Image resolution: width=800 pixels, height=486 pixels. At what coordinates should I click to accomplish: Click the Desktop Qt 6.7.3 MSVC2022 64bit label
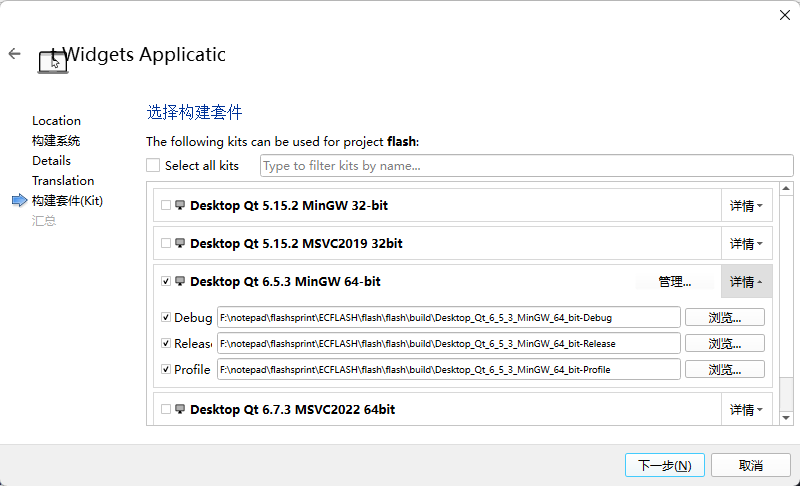click(292, 410)
